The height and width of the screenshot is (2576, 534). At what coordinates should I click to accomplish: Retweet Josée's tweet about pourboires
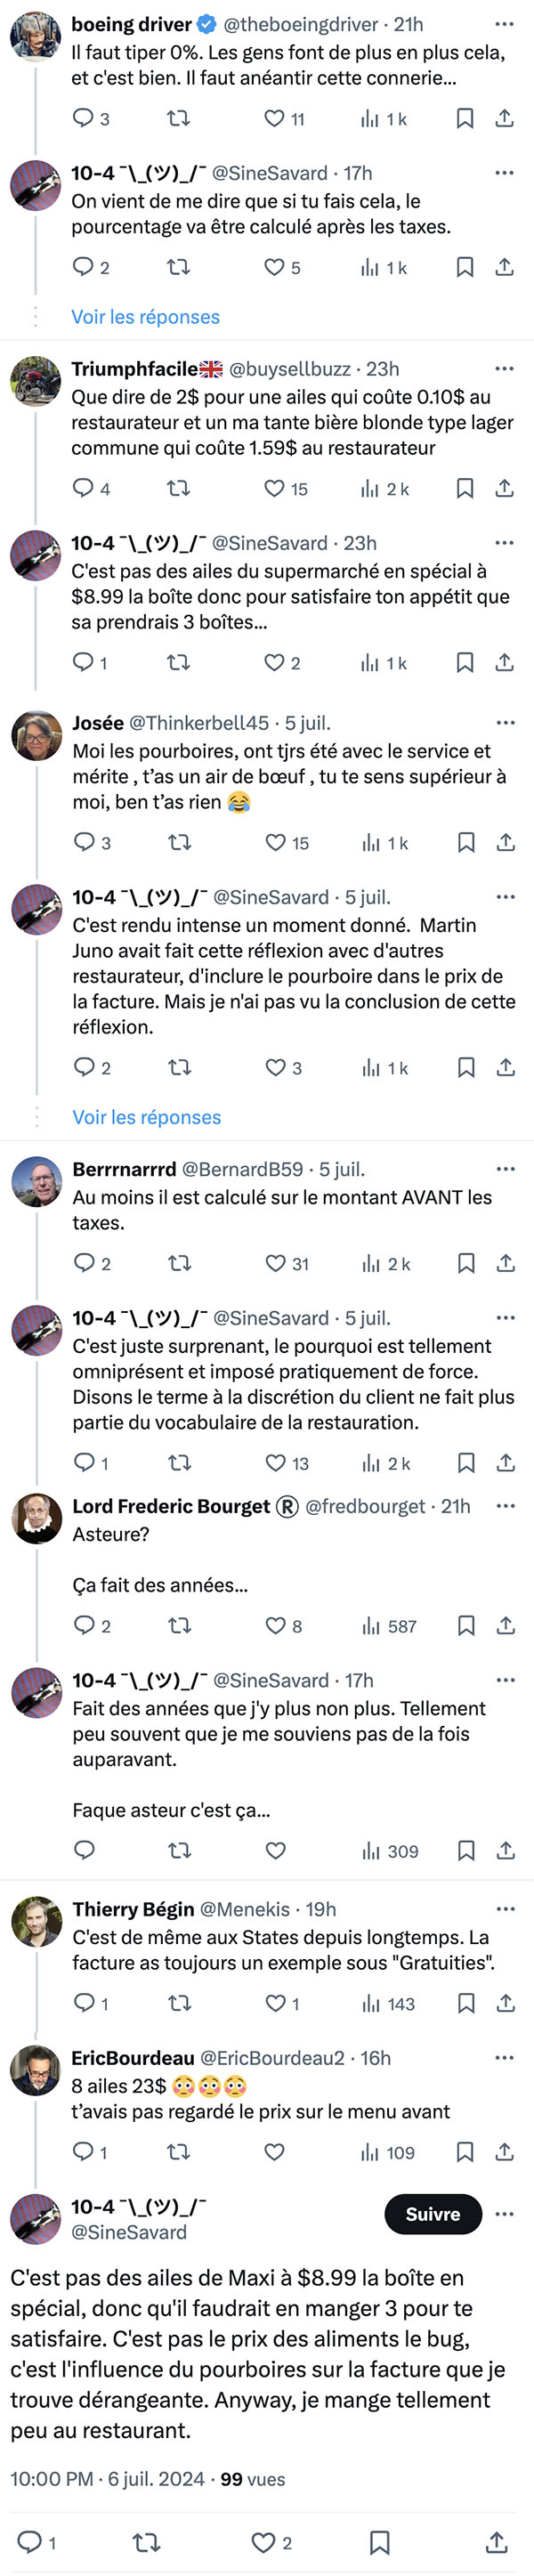click(x=180, y=843)
